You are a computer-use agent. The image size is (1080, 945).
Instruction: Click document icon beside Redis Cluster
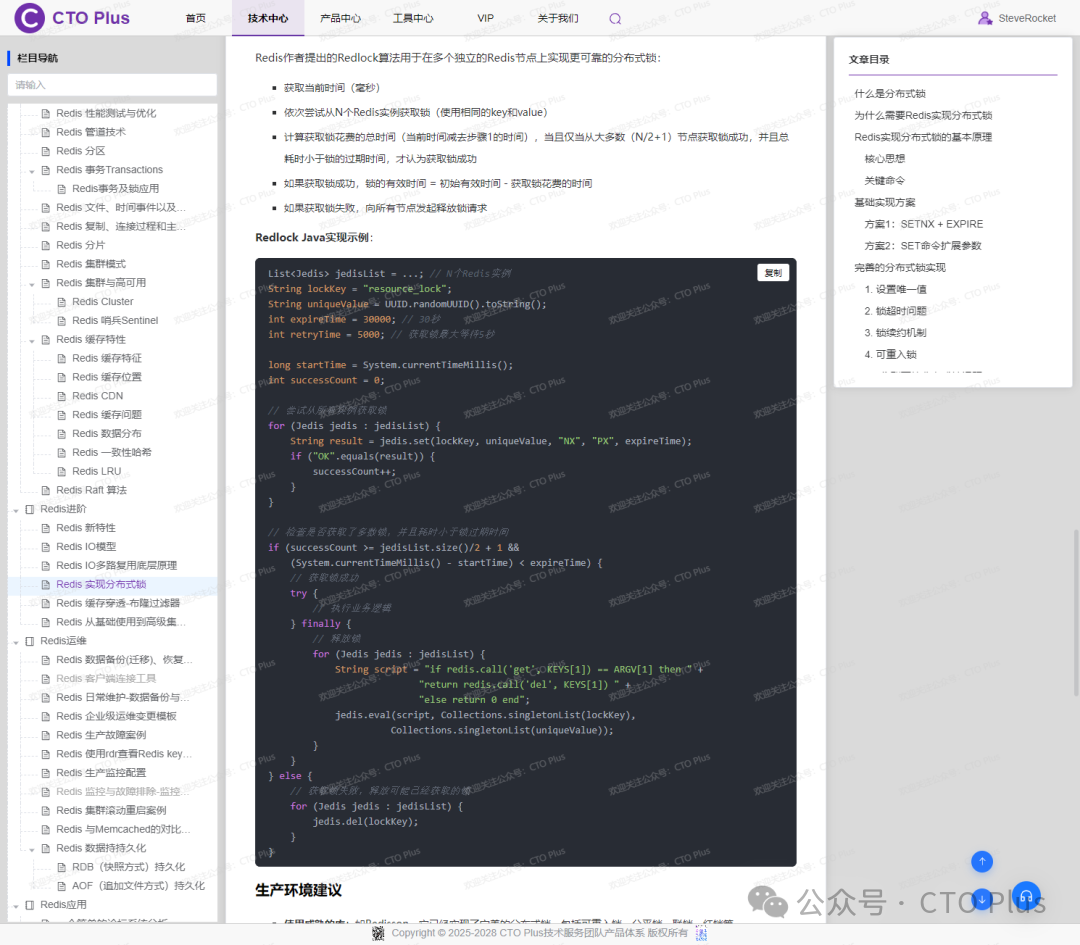pyautogui.click(x=62, y=302)
